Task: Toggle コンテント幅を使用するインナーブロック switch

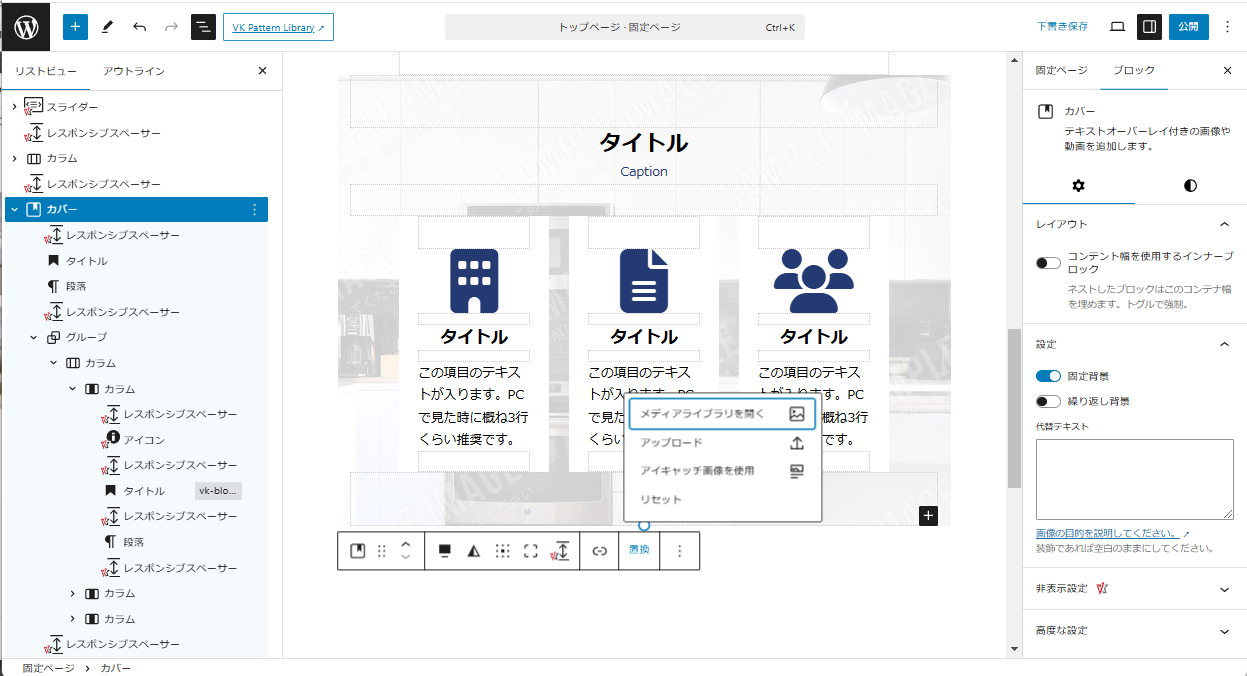Action: click(x=1048, y=263)
